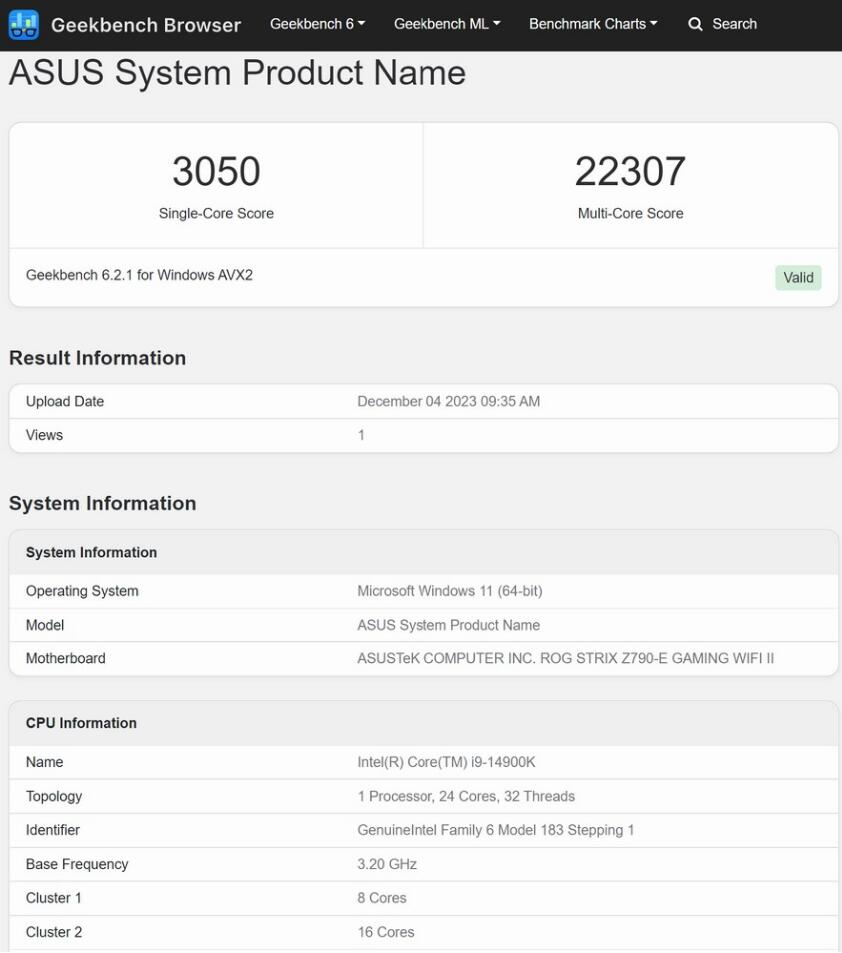This screenshot has height=953, width=842.
Task: Expand the Geekbench ML dropdown menu
Action: click(x=447, y=24)
